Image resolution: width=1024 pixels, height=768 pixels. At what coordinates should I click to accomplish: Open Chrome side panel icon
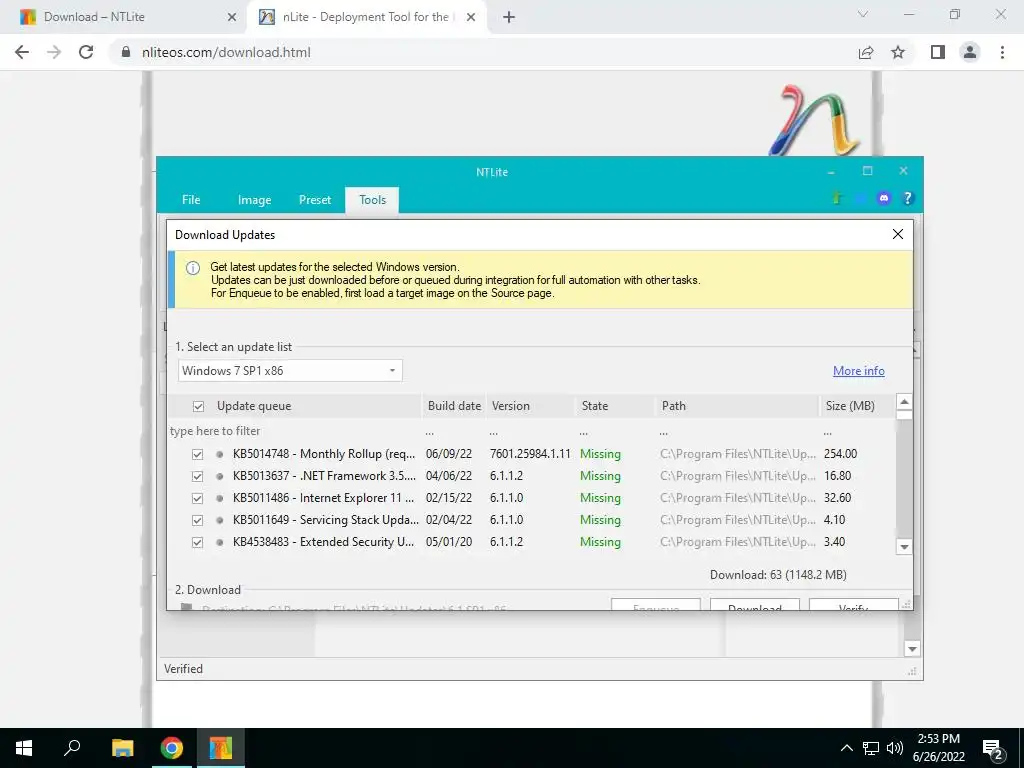pyautogui.click(x=938, y=52)
